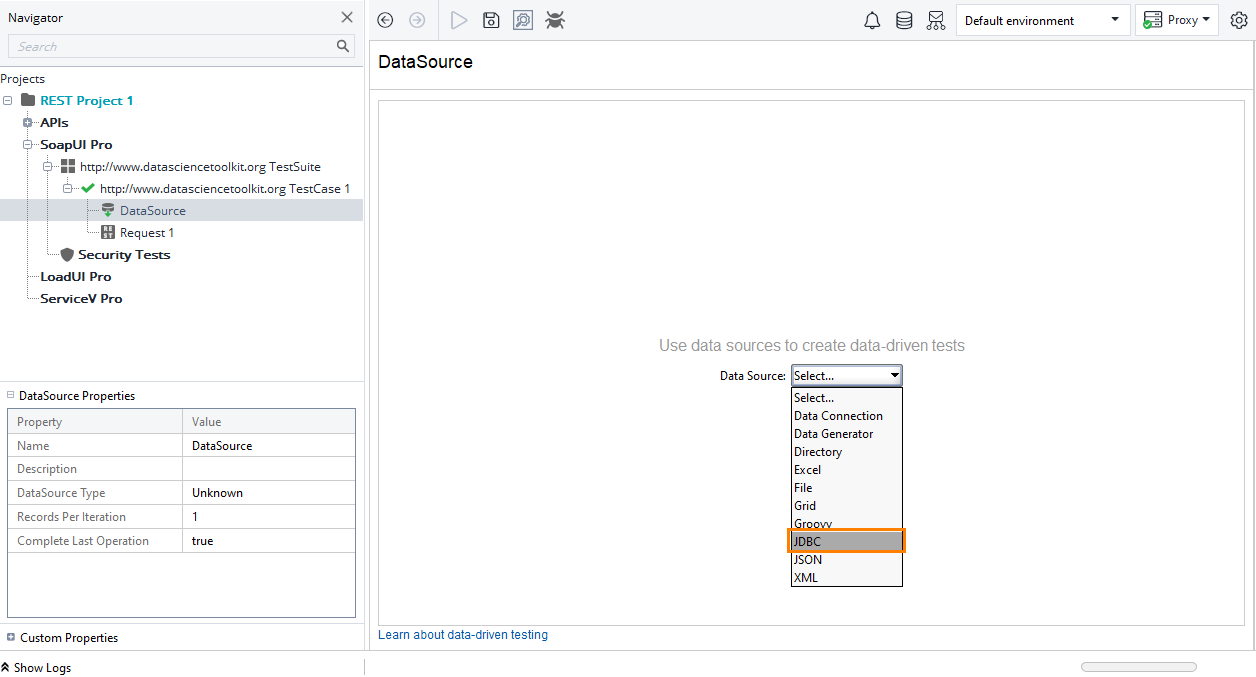Click the Value column header

[269, 421]
